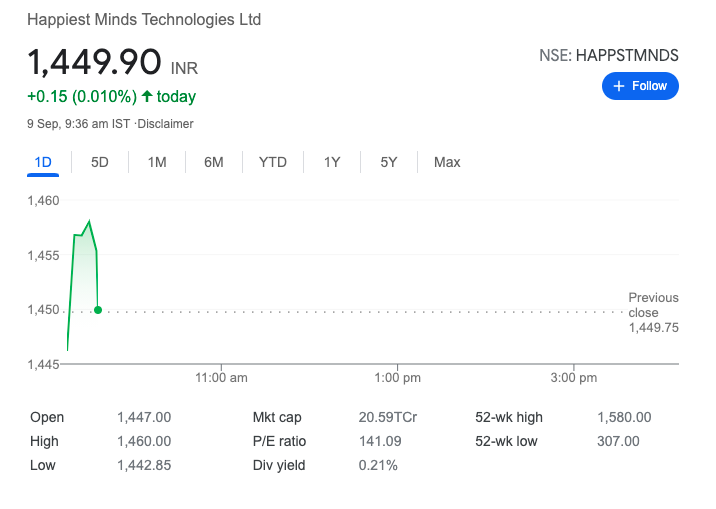
Task: Click the INR currency label
Action: click(184, 68)
